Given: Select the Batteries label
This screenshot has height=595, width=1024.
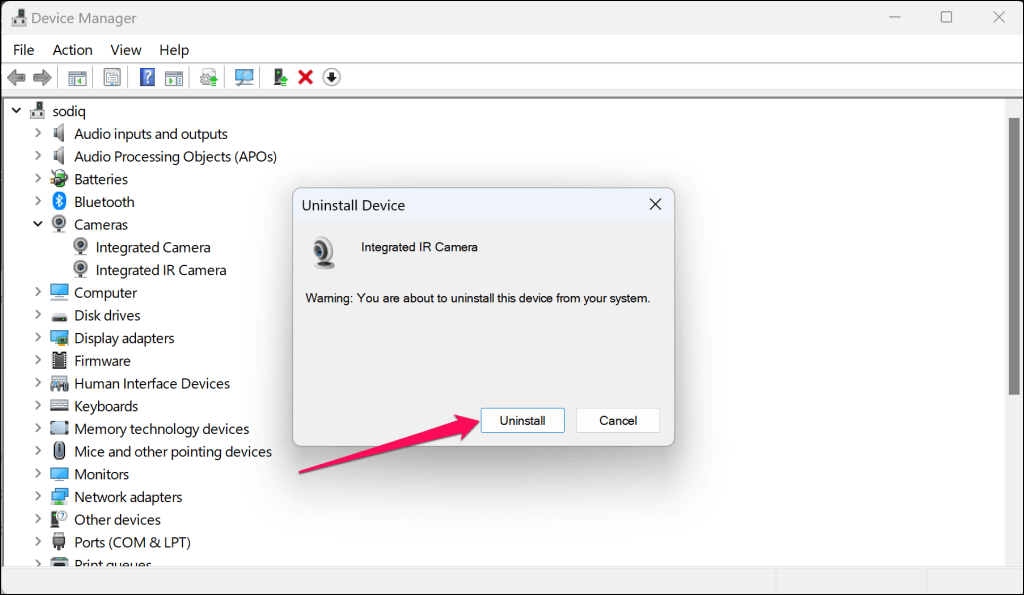Looking at the screenshot, I should pyautogui.click(x=101, y=179).
